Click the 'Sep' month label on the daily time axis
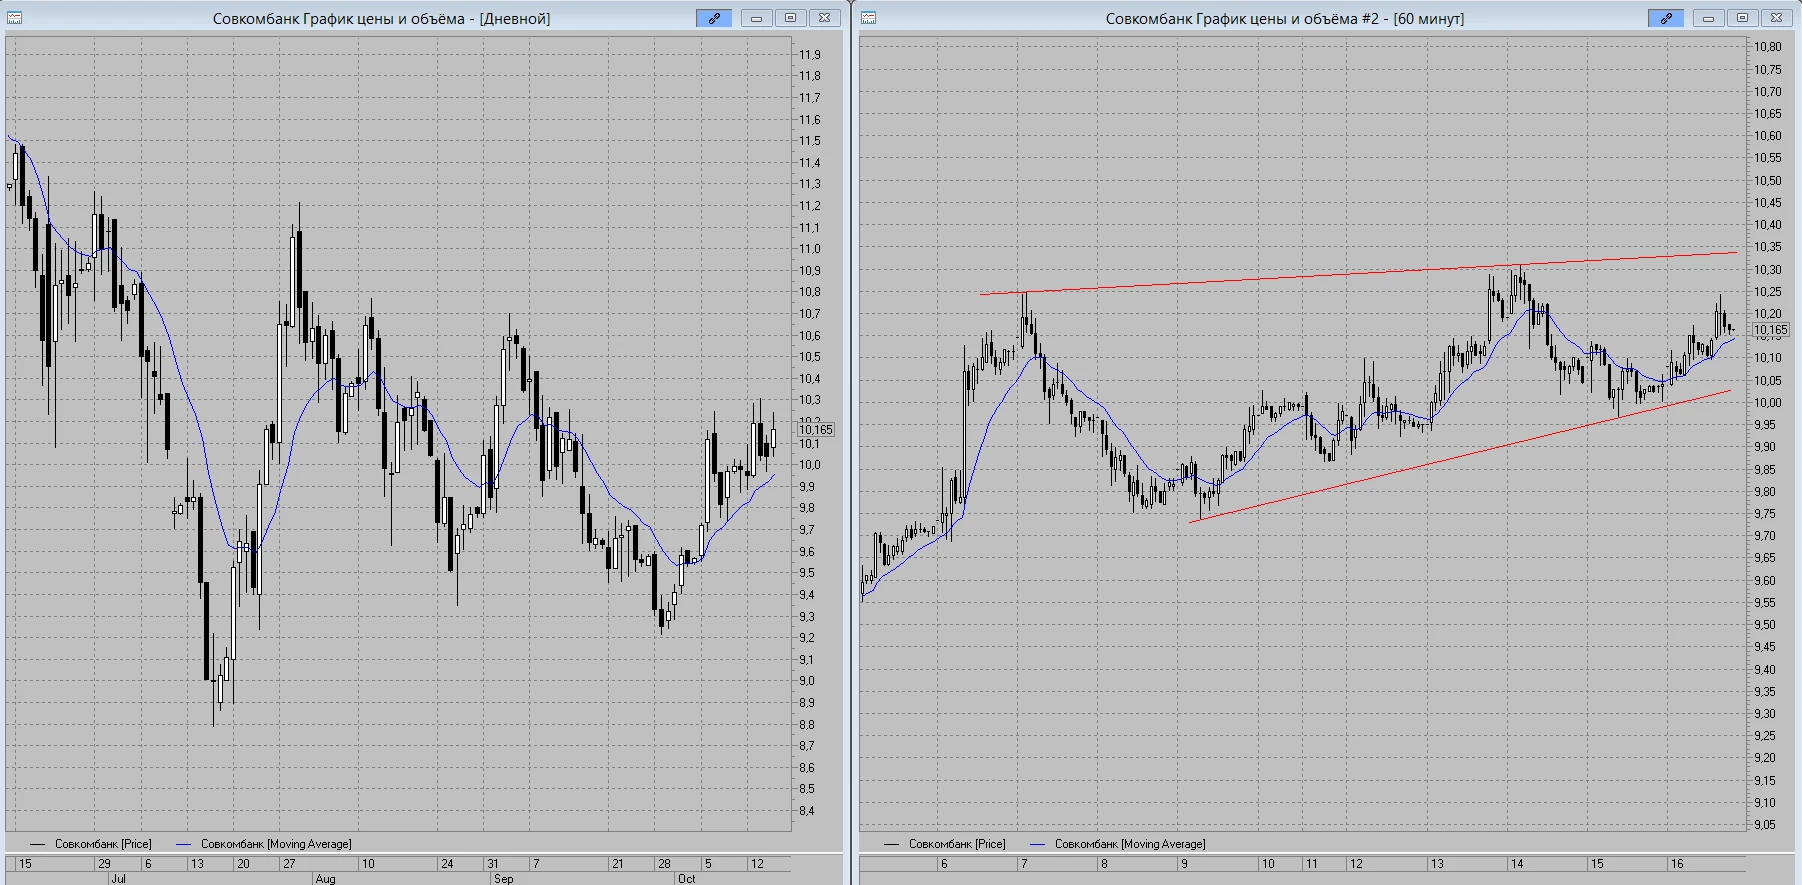Viewport: 1802px width, 885px height. [504, 879]
